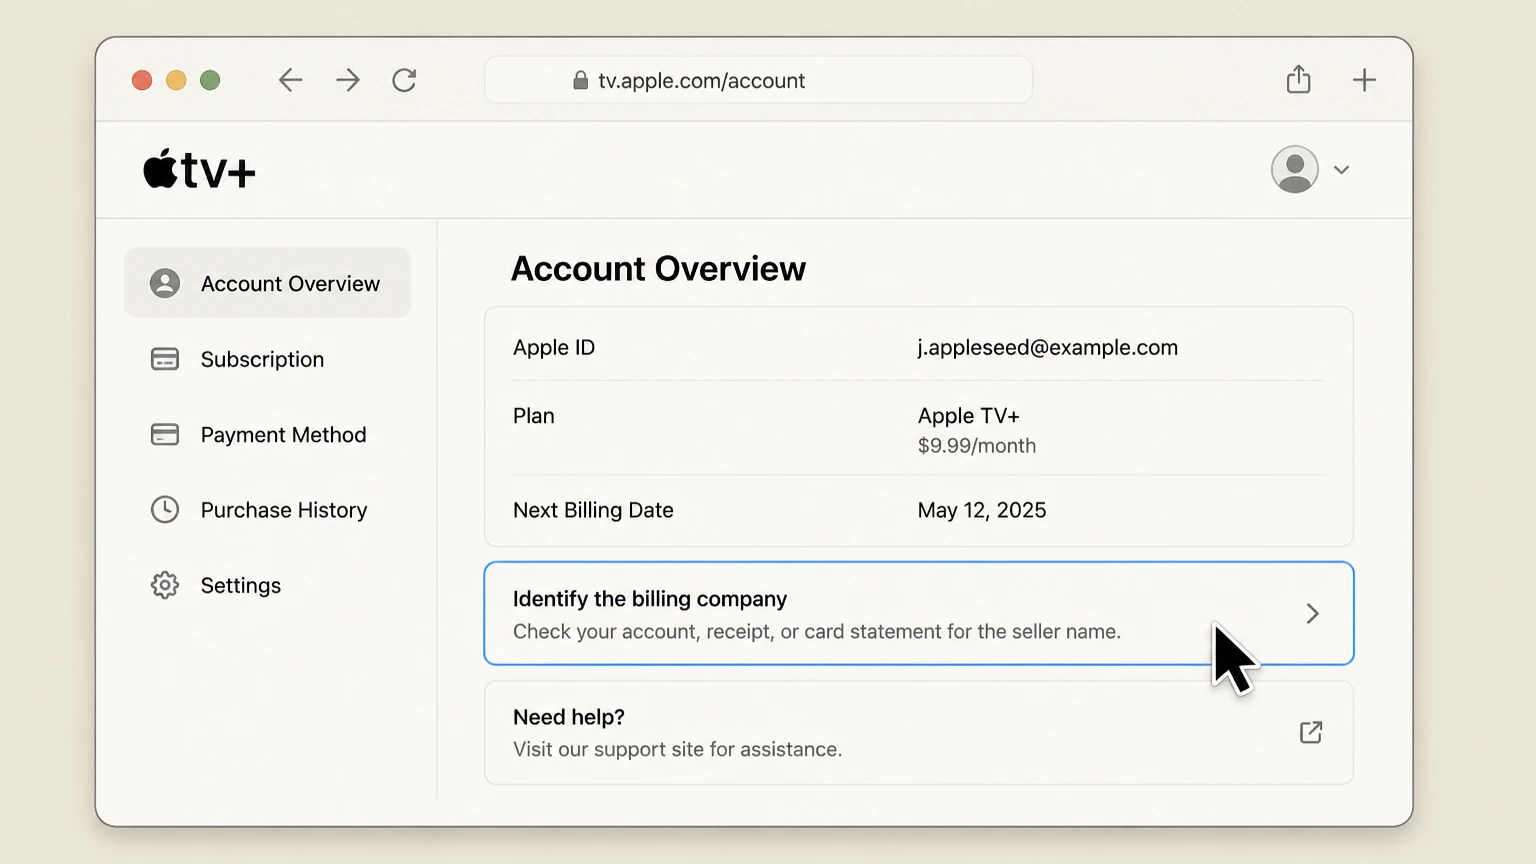Click the credit card icon beside Payment Method

coord(165,434)
